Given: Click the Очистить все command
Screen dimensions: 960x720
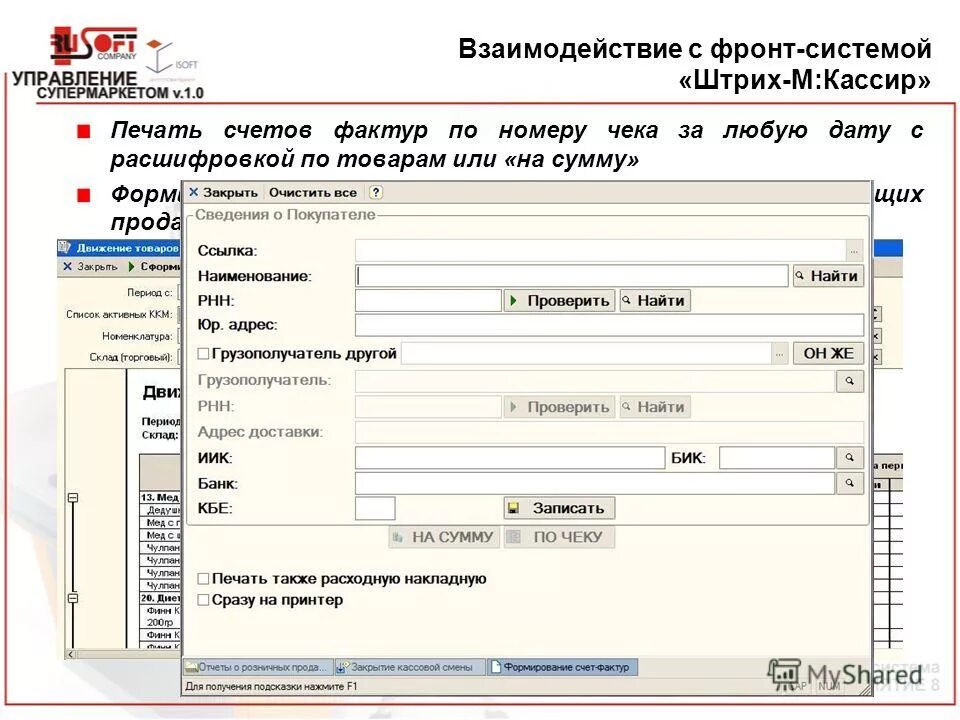Looking at the screenshot, I should point(311,190).
